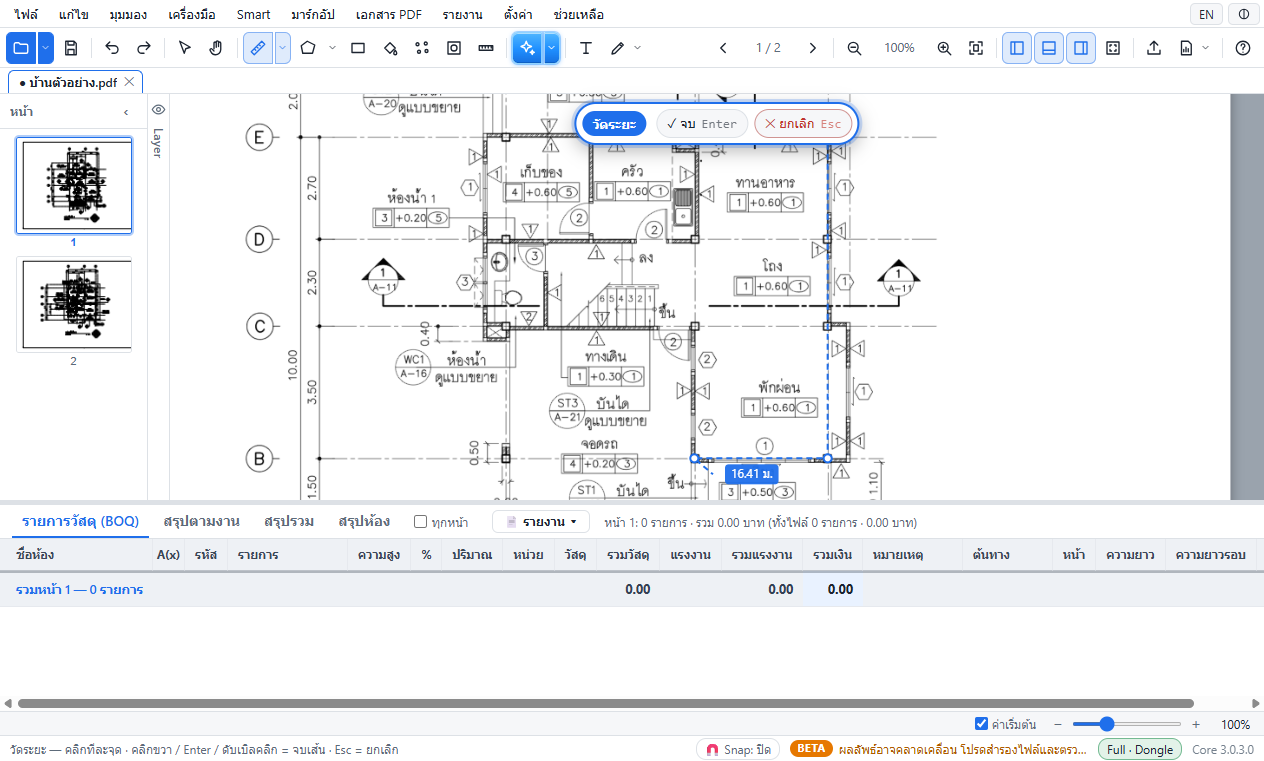Image resolution: width=1264 pixels, height=761 pixels.
Task: Select the ruler distance measure tool
Action: (258, 48)
